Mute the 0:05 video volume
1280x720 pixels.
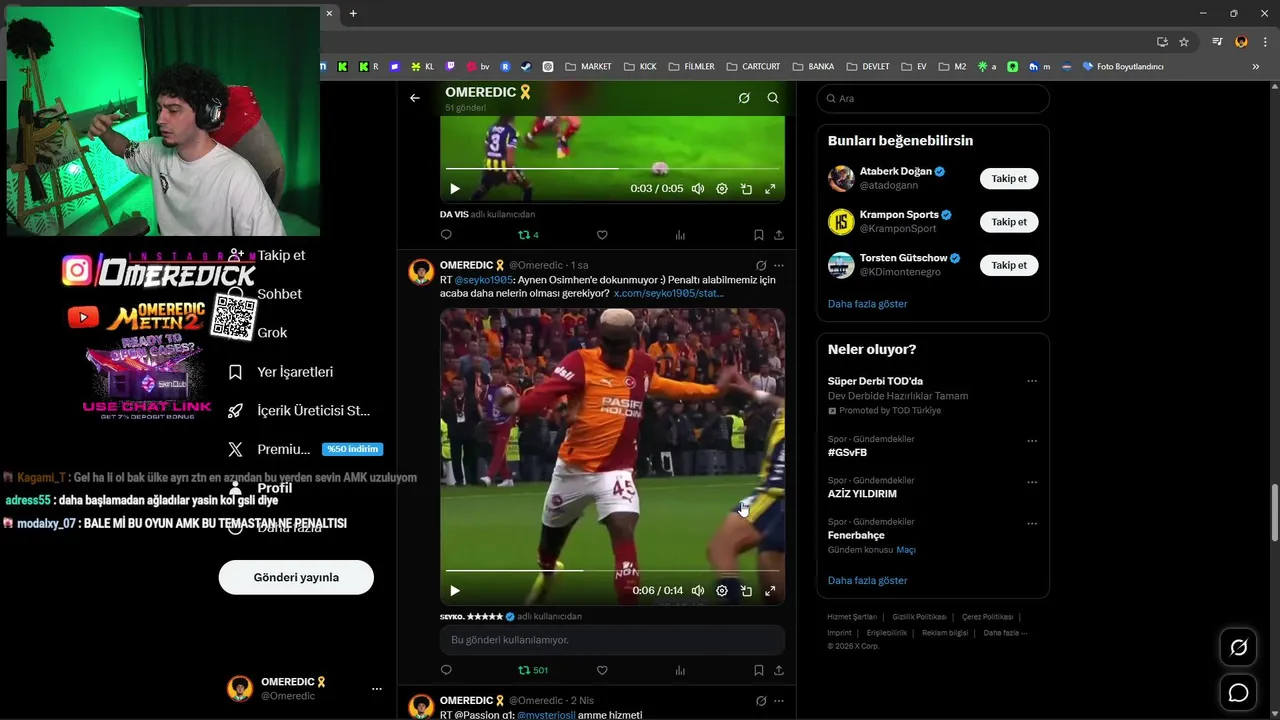(x=698, y=189)
